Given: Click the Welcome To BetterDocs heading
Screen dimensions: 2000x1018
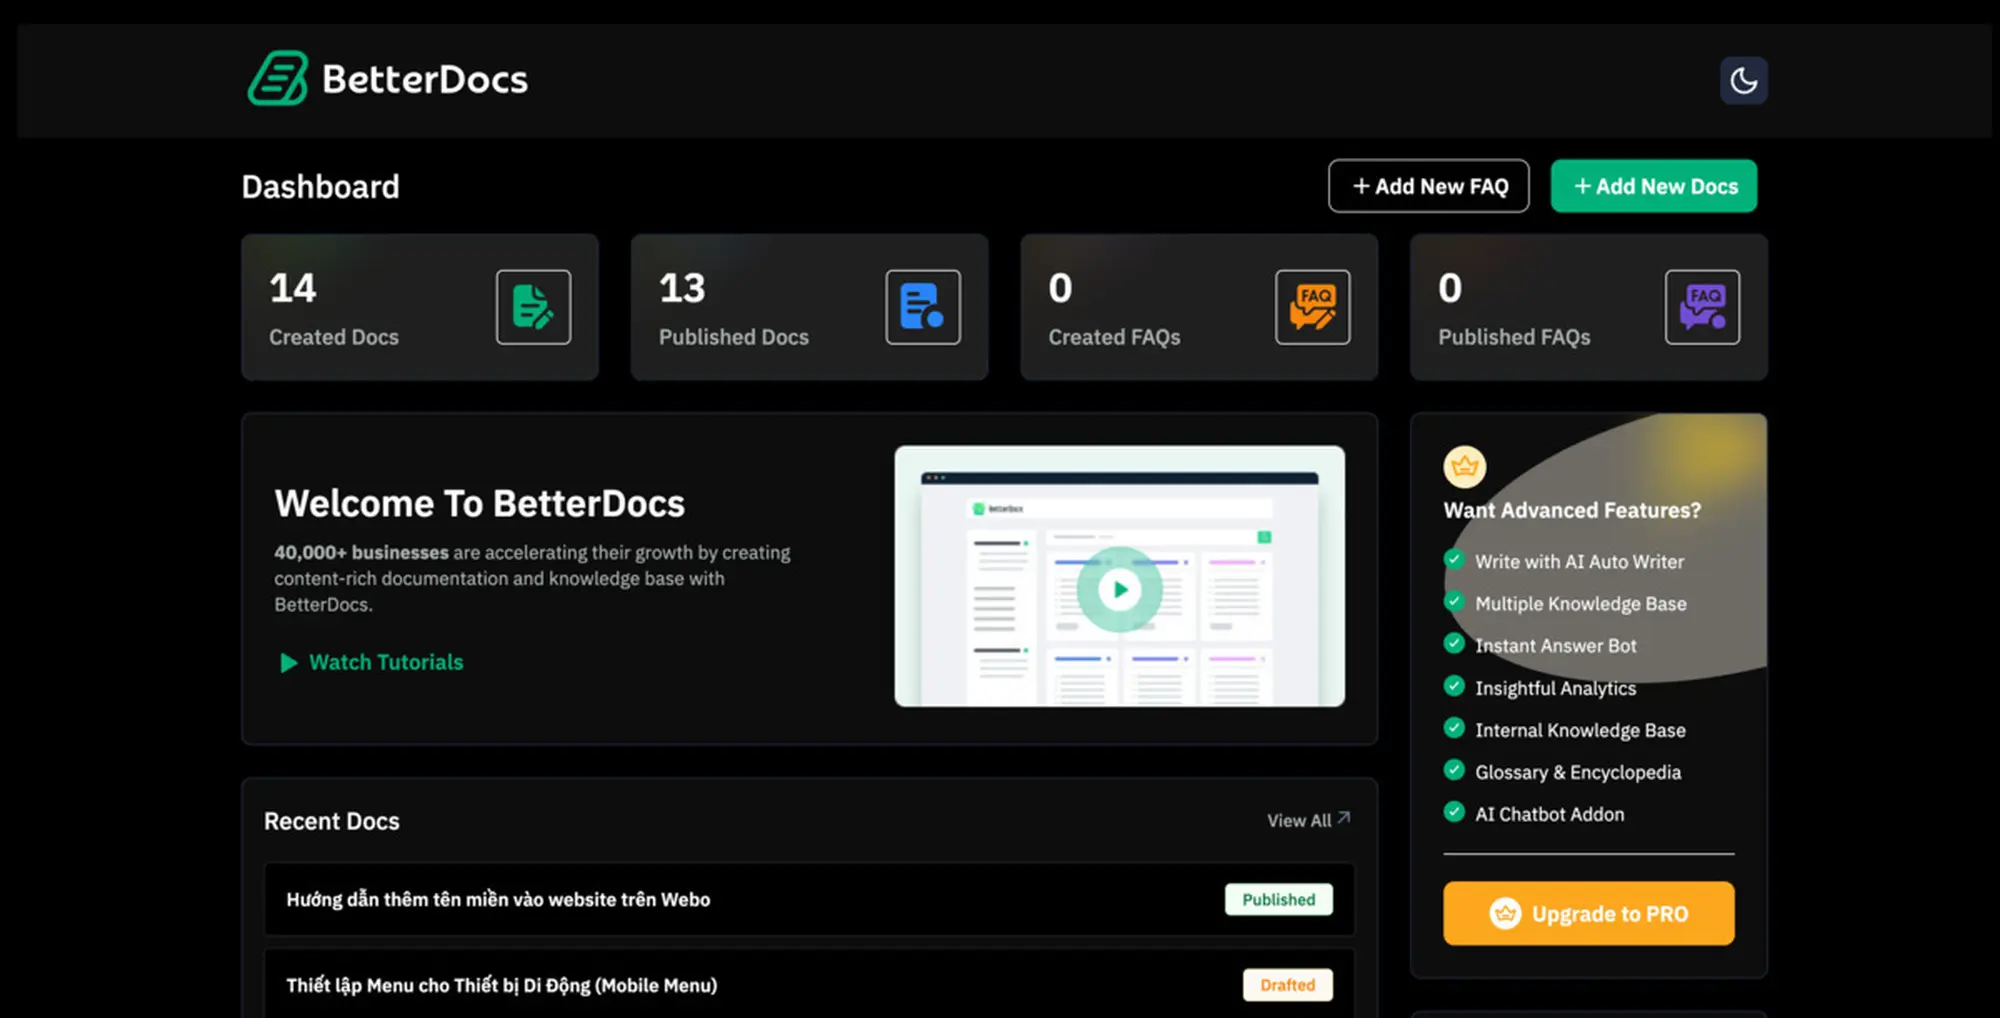Looking at the screenshot, I should (480, 503).
